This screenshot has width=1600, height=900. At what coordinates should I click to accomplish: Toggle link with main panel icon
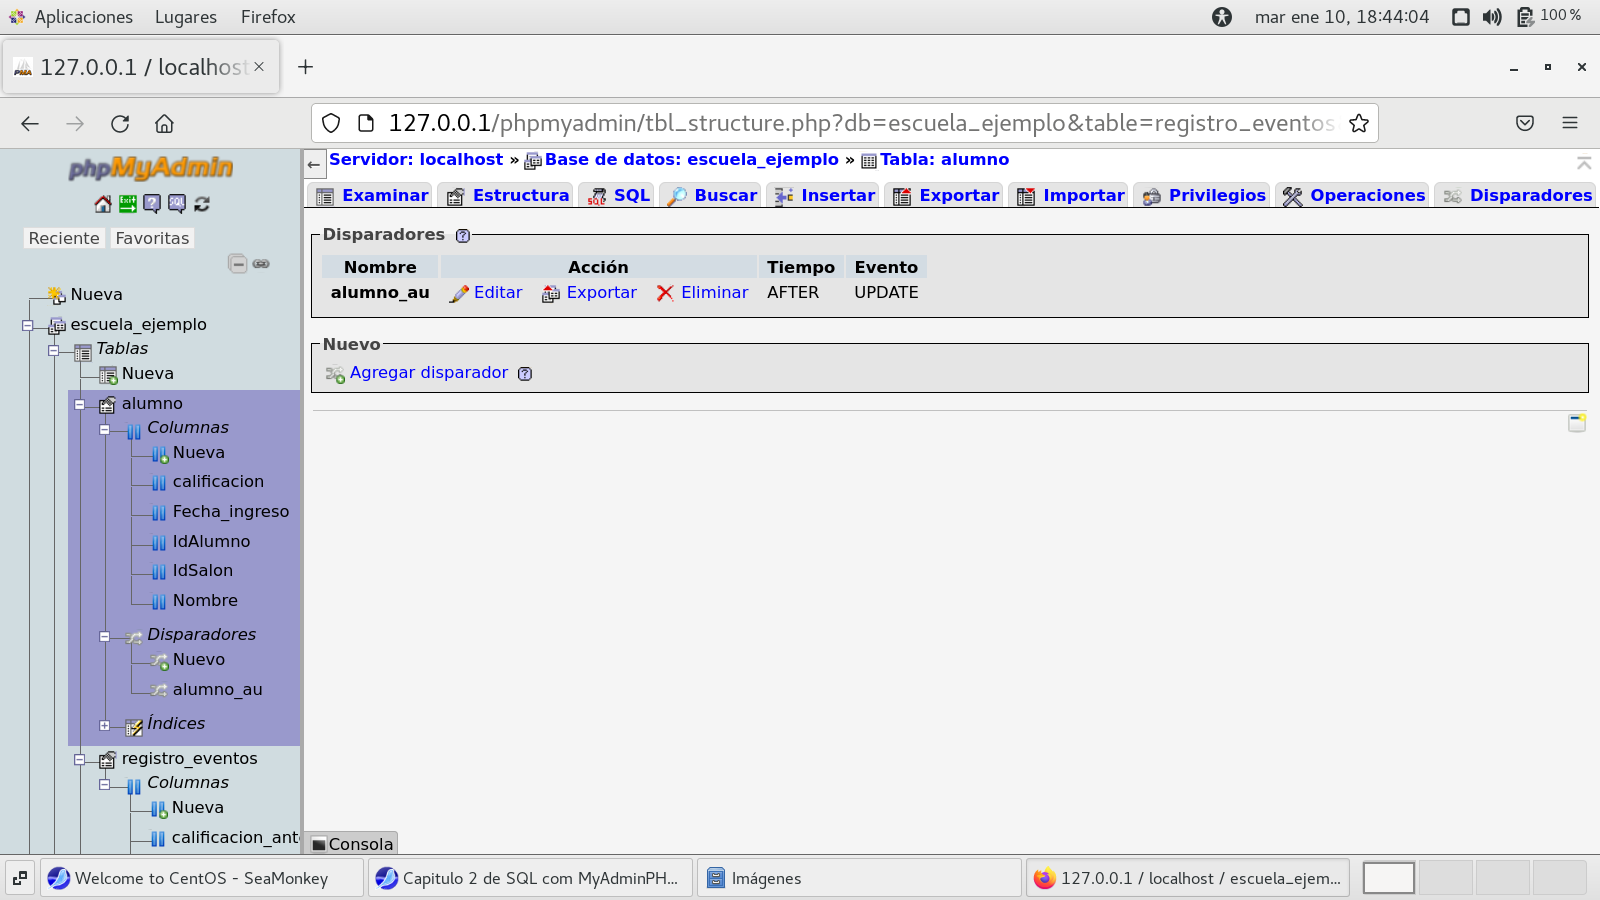[261, 264]
